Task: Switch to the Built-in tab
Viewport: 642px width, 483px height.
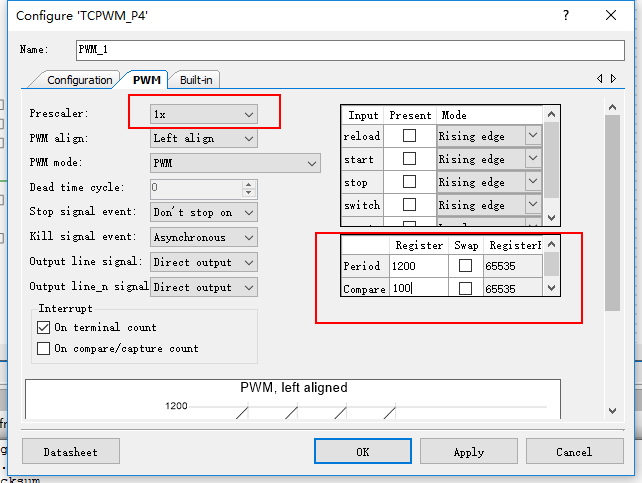Action: pyautogui.click(x=196, y=80)
